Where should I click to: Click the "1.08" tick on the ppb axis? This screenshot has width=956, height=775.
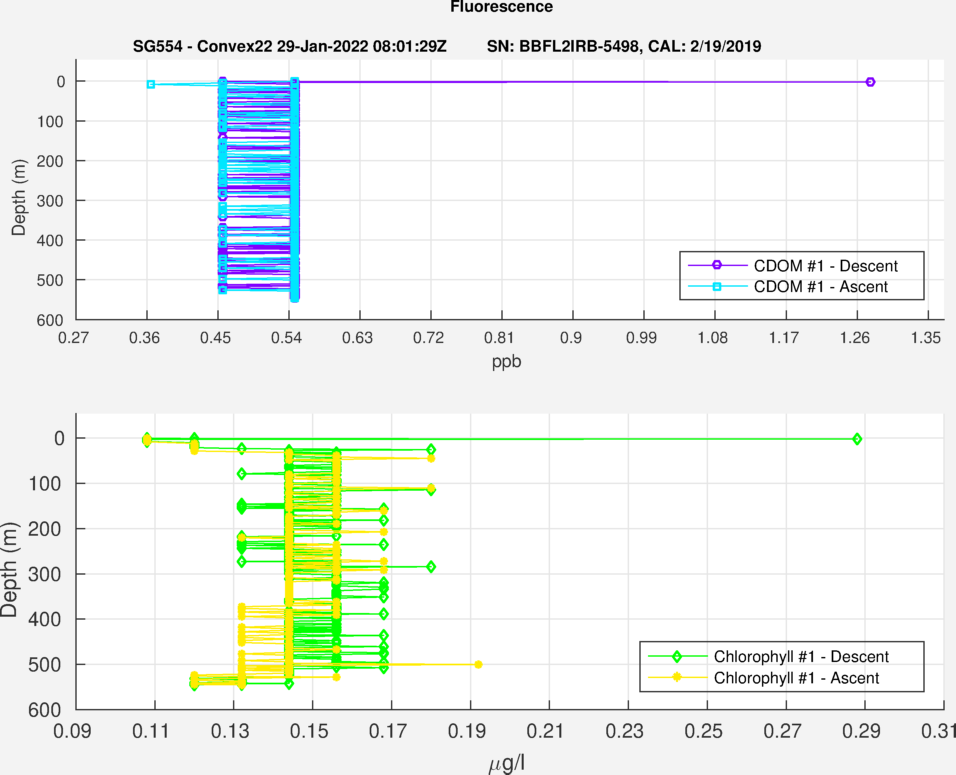point(713,338)
